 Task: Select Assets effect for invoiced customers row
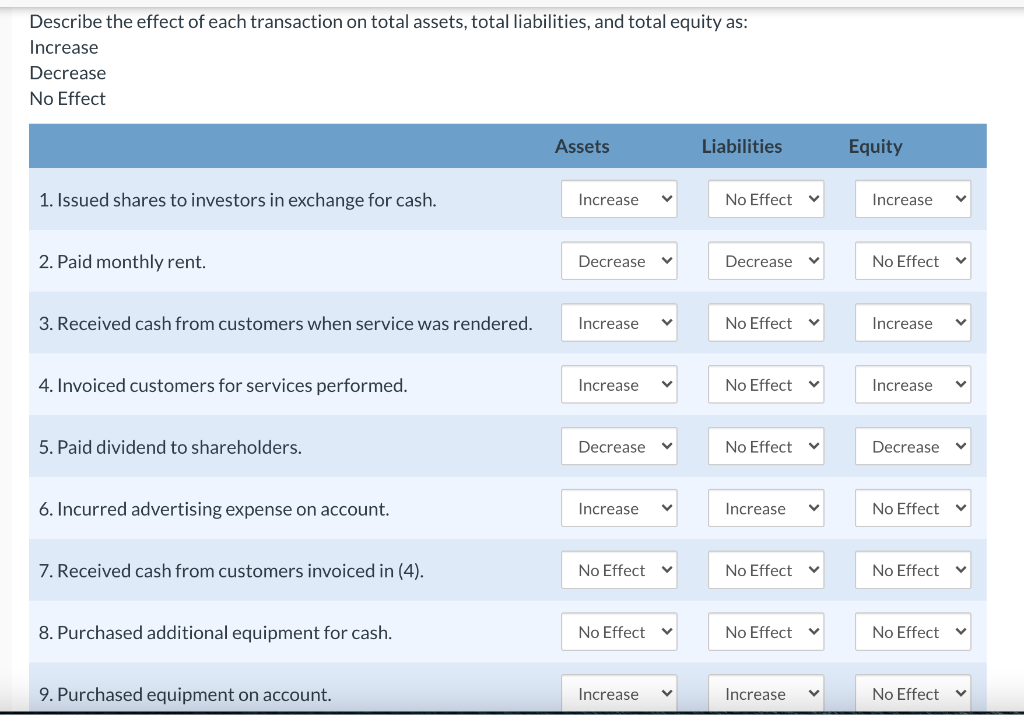[619, 385]
